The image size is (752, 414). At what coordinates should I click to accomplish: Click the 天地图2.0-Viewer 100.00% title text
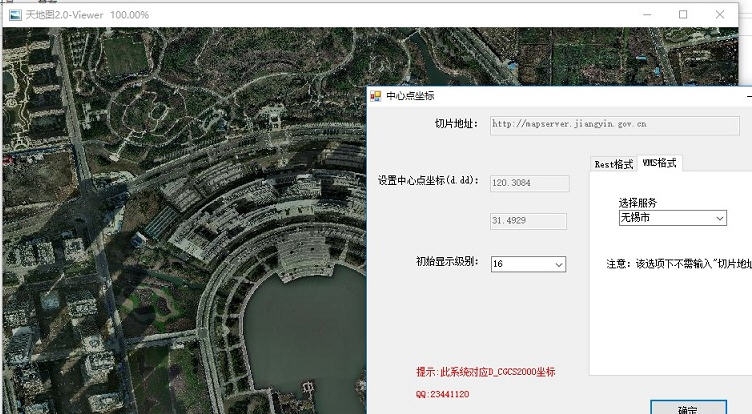point(87,15)
